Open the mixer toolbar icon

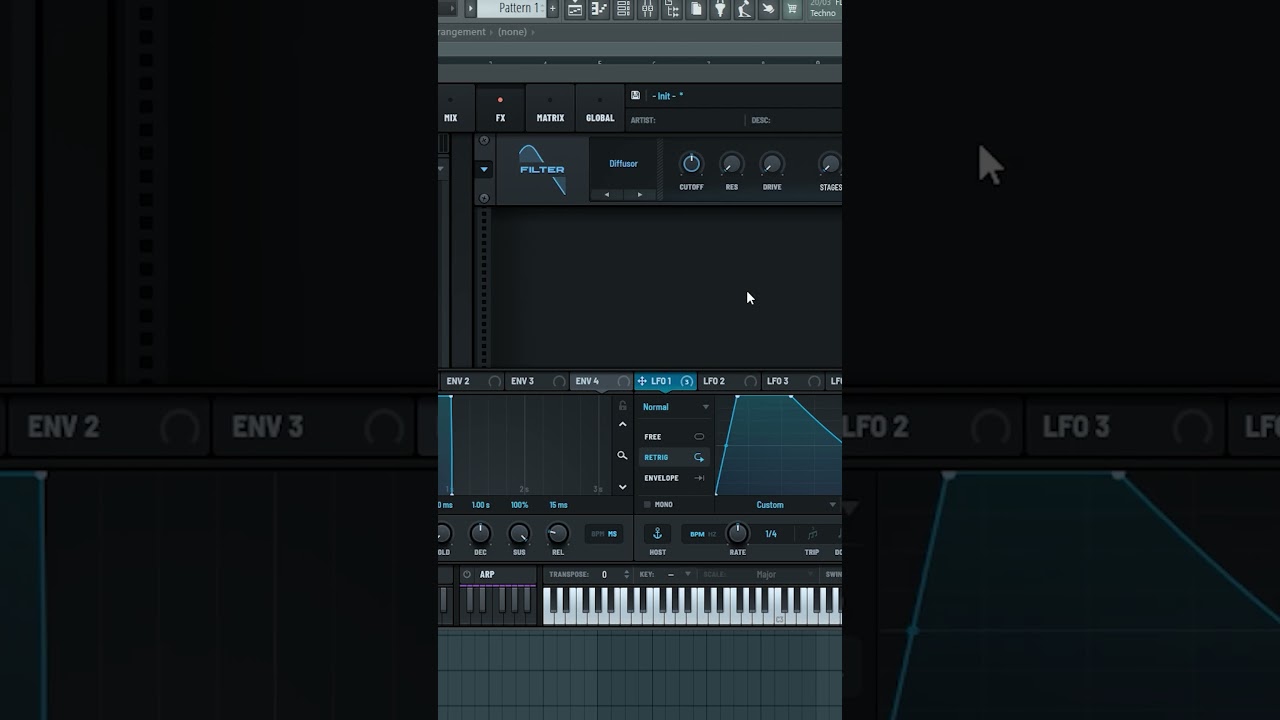648,9
